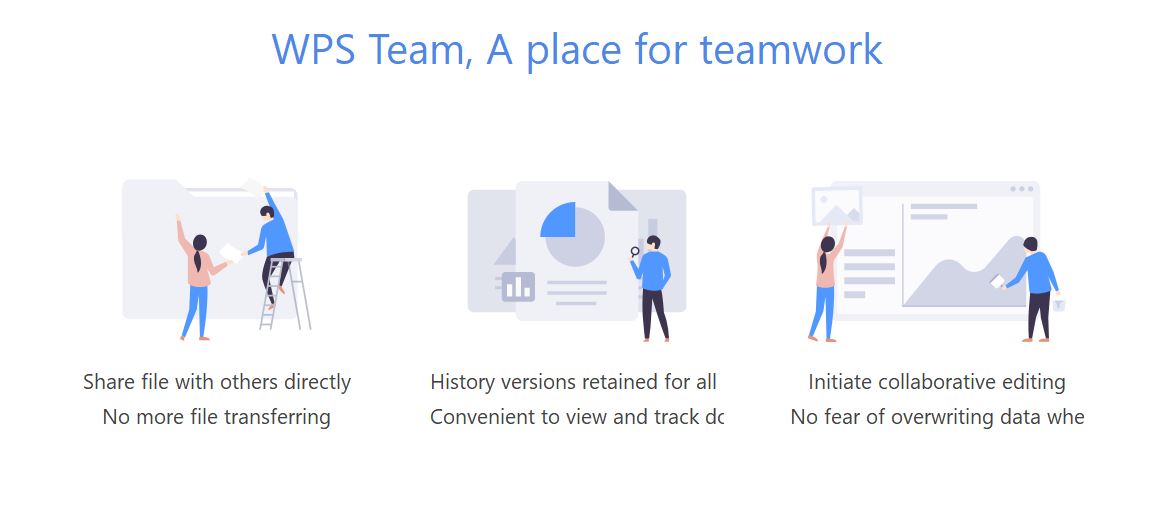Click 'No fear of overwriting data' text
This screenshot has width=1170, height=527.
coord(914,416)
